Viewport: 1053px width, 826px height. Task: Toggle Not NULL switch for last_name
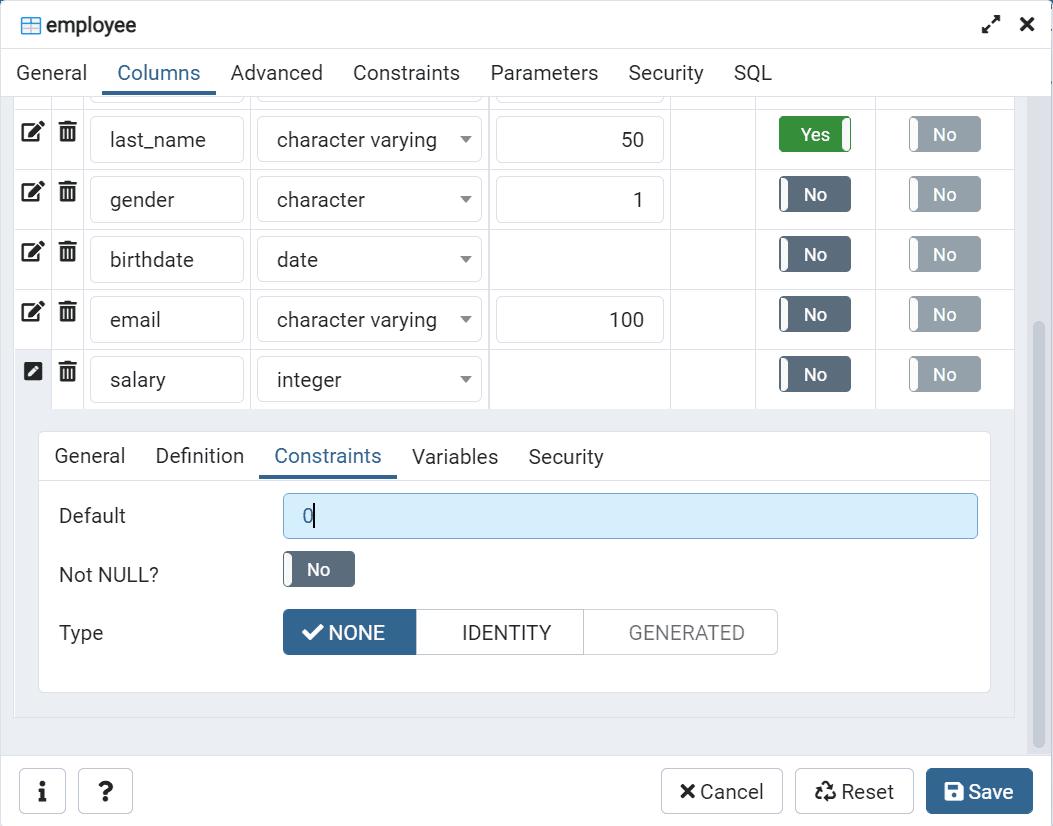[x=814, y=135]
